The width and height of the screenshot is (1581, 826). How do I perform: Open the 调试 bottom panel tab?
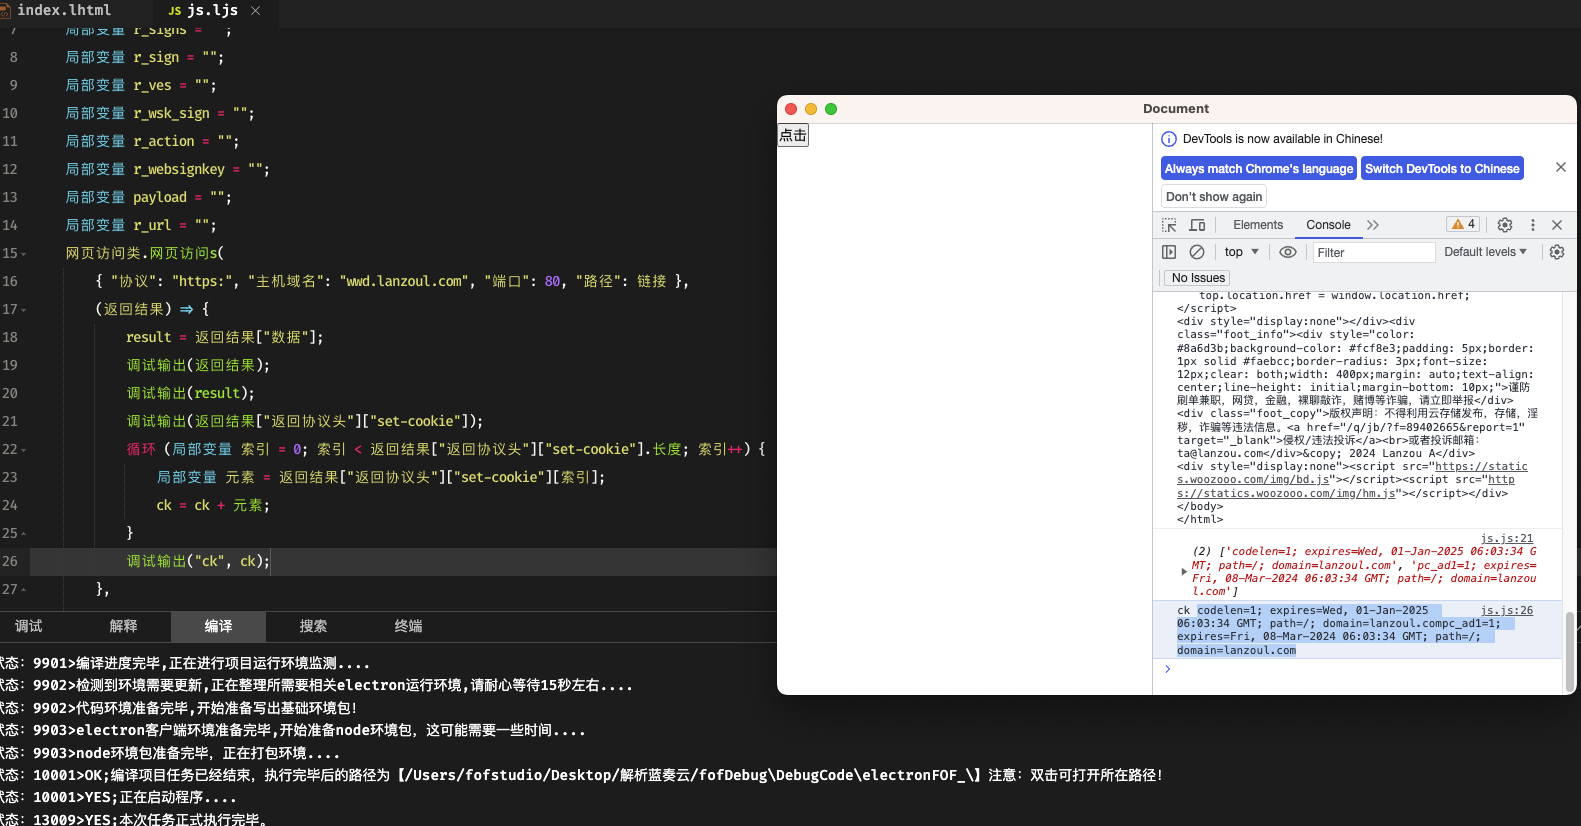(29, 626)
